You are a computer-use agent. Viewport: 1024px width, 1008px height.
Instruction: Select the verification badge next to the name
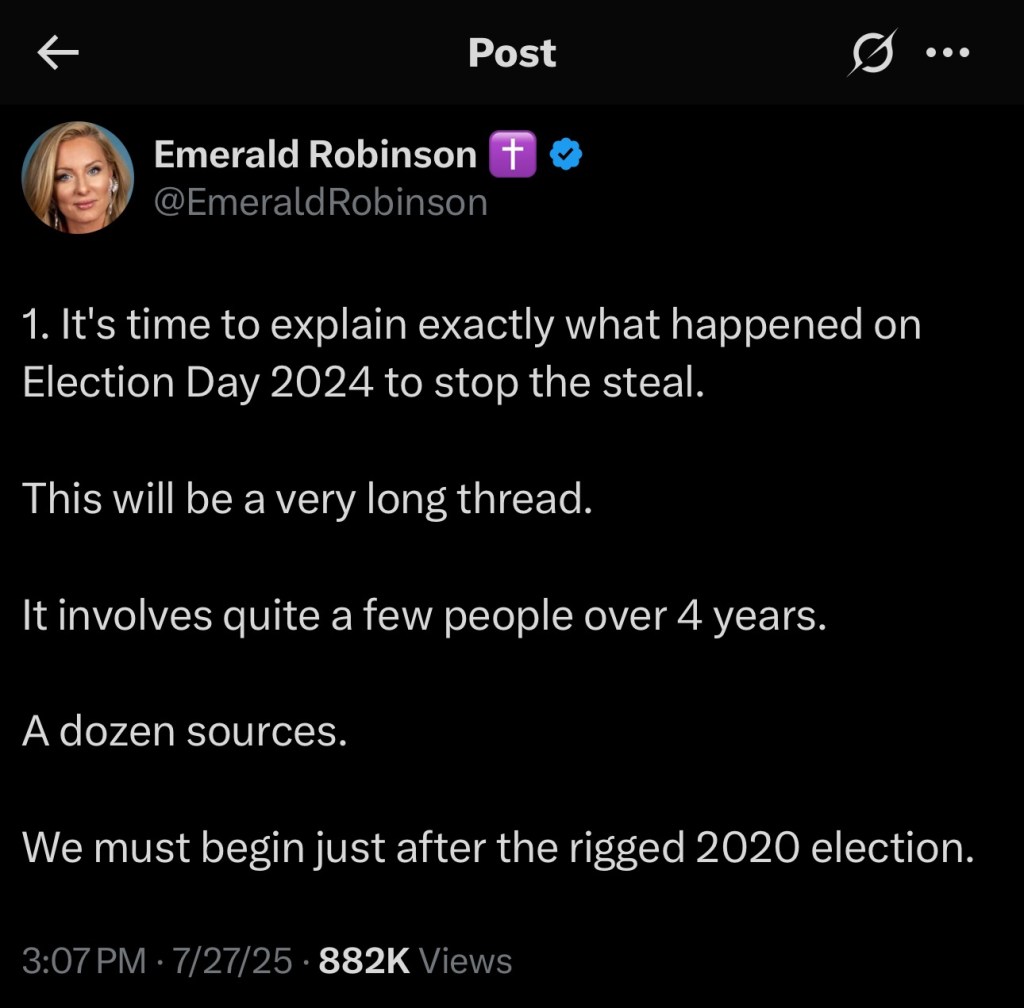point(566,153)
